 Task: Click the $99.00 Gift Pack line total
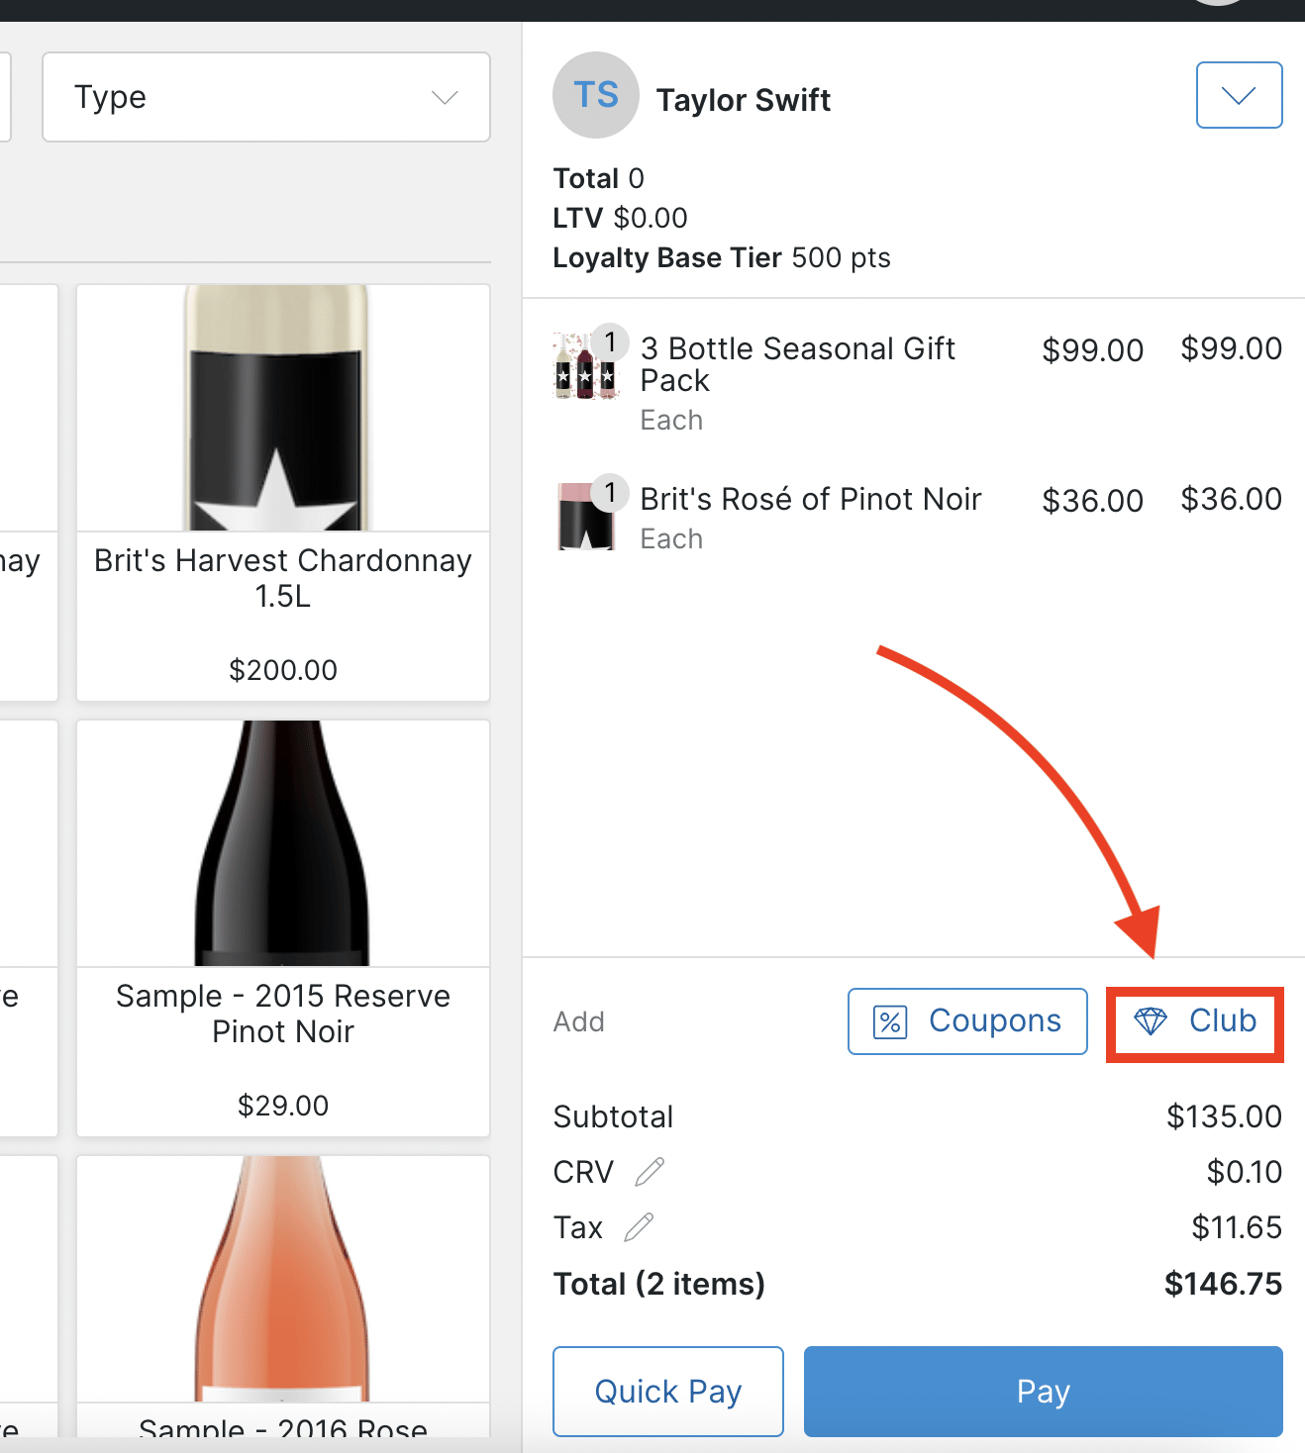1230,349
